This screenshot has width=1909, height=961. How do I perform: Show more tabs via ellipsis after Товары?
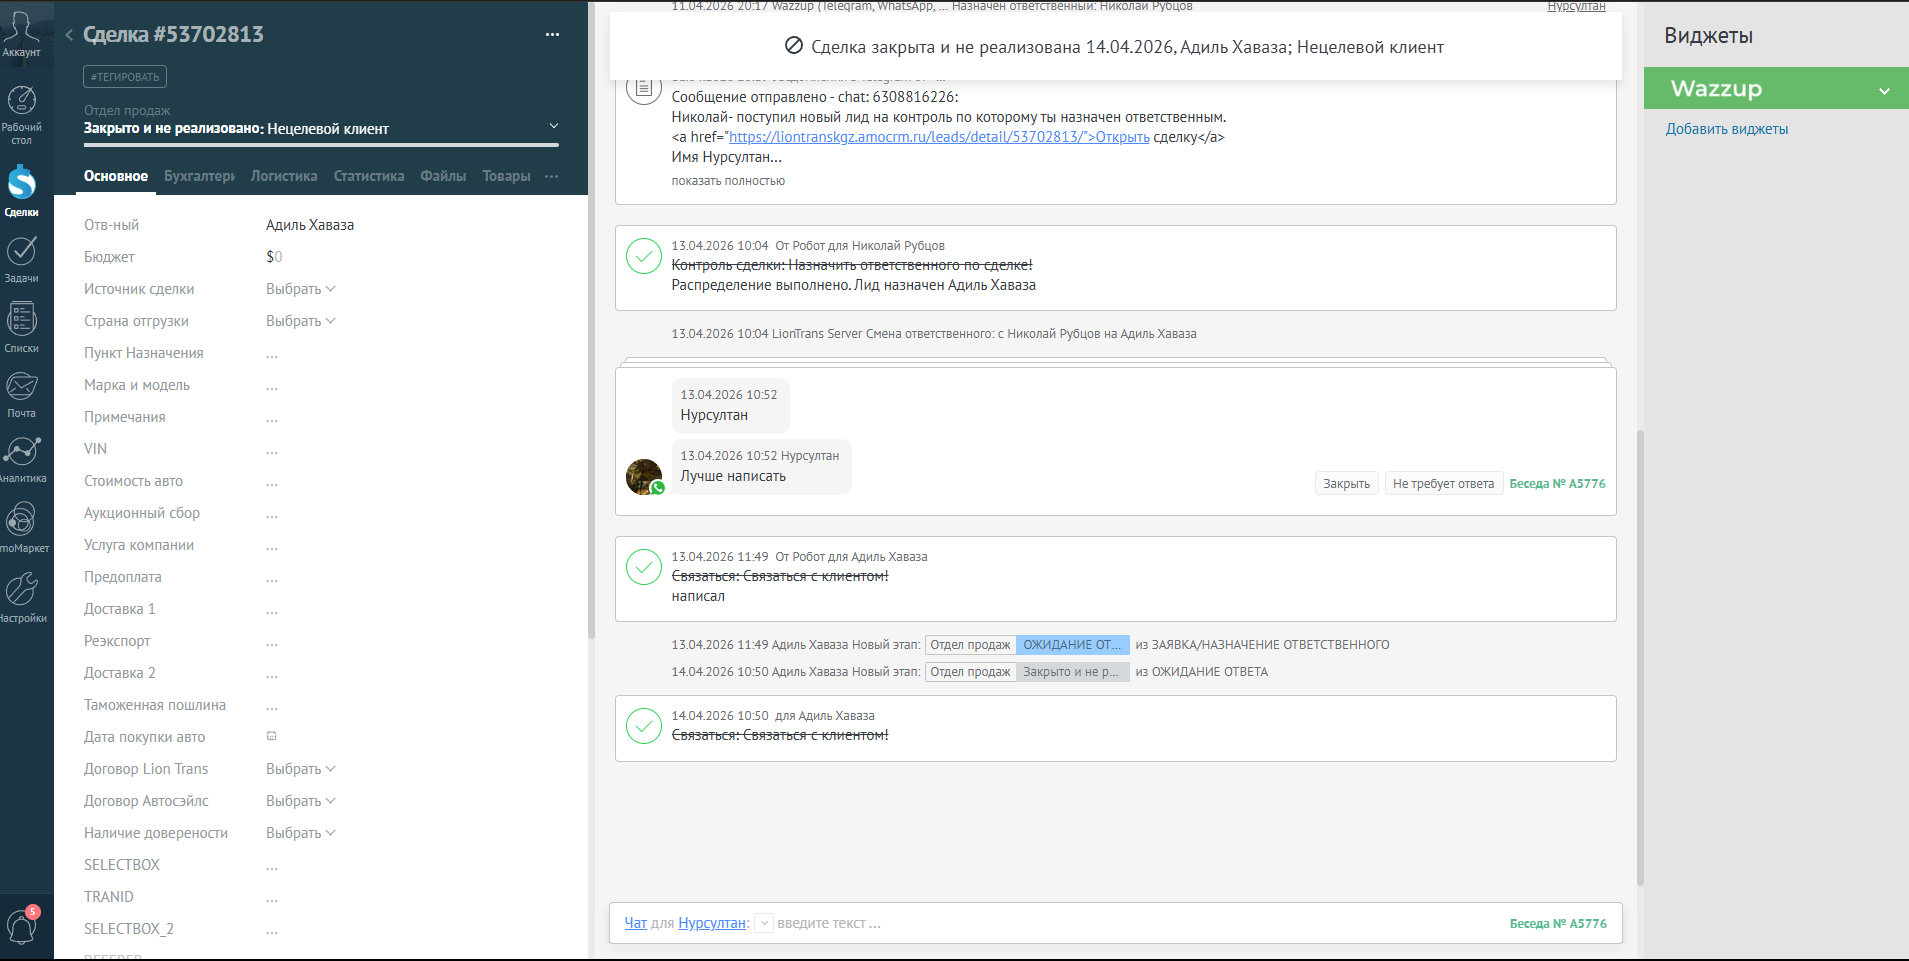[551, 176]
